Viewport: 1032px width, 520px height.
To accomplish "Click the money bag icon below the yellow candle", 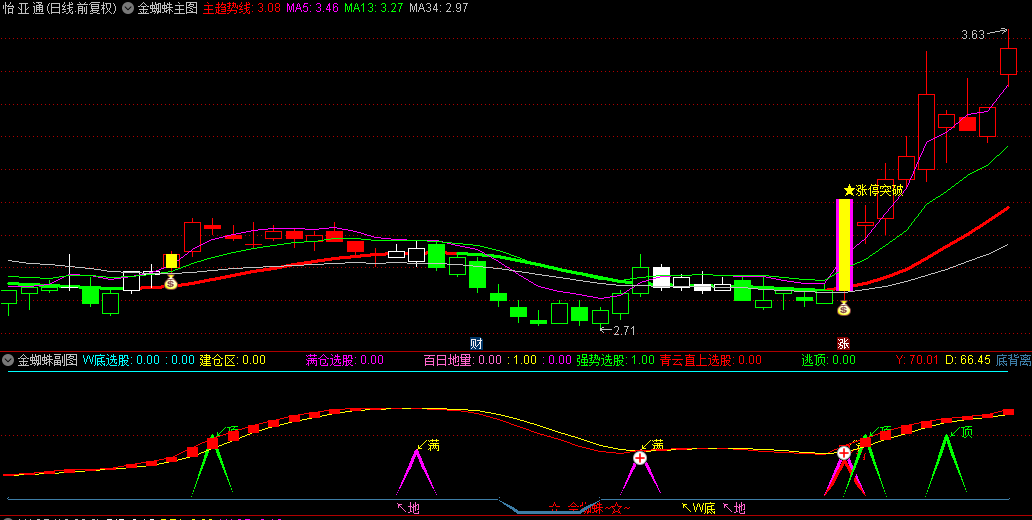I will [170, 283].
